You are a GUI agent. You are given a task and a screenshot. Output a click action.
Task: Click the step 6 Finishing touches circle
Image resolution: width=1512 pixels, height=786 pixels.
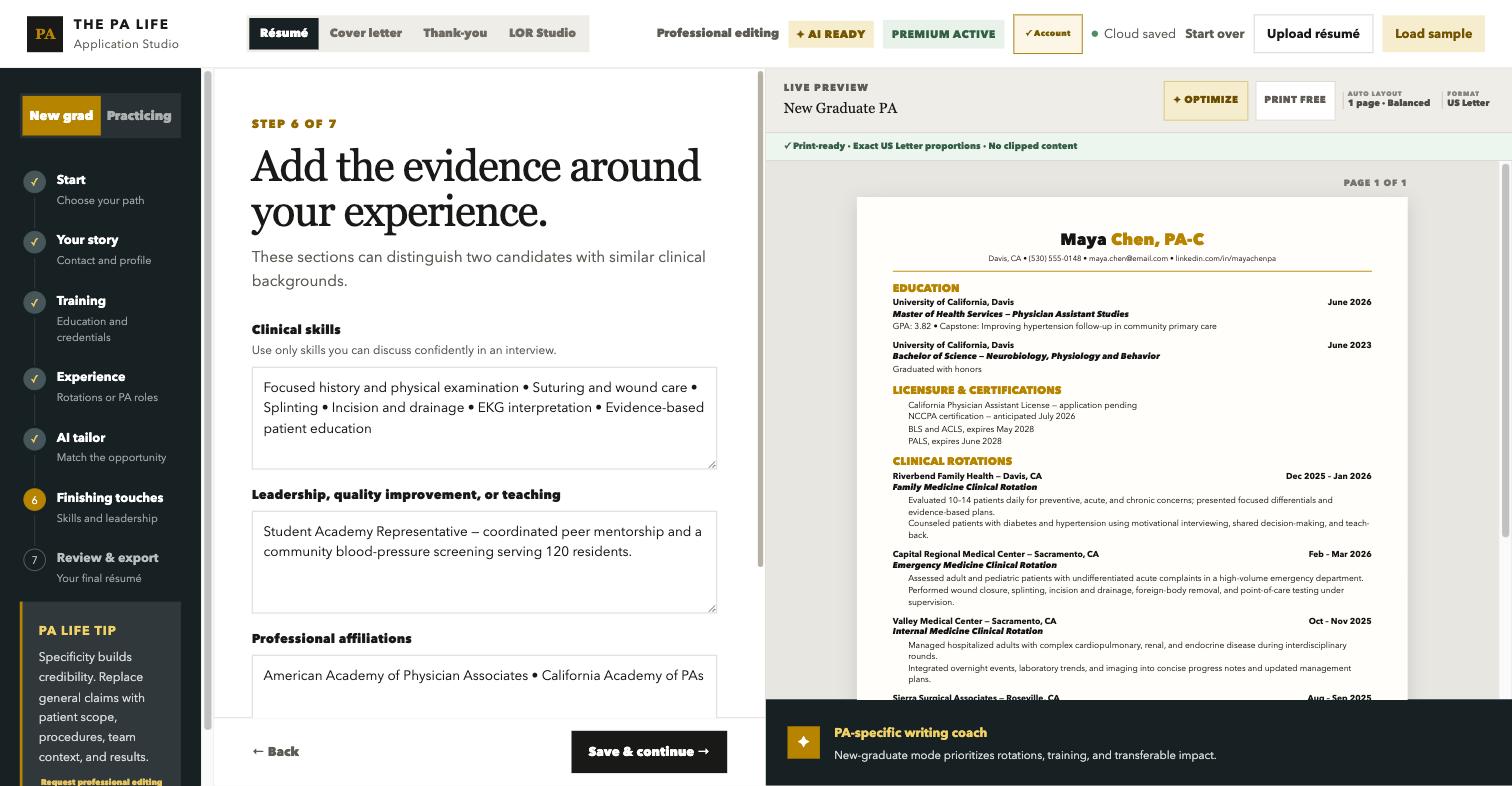(34, 499)
